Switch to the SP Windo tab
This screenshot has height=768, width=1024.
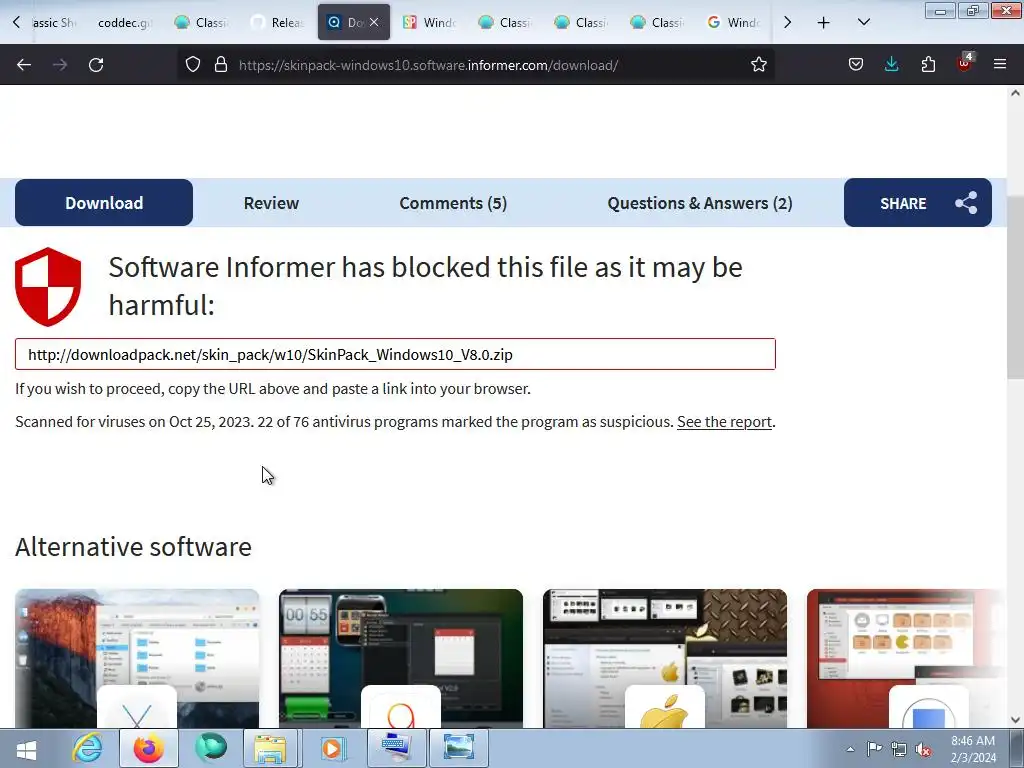[x=430, y=23]
